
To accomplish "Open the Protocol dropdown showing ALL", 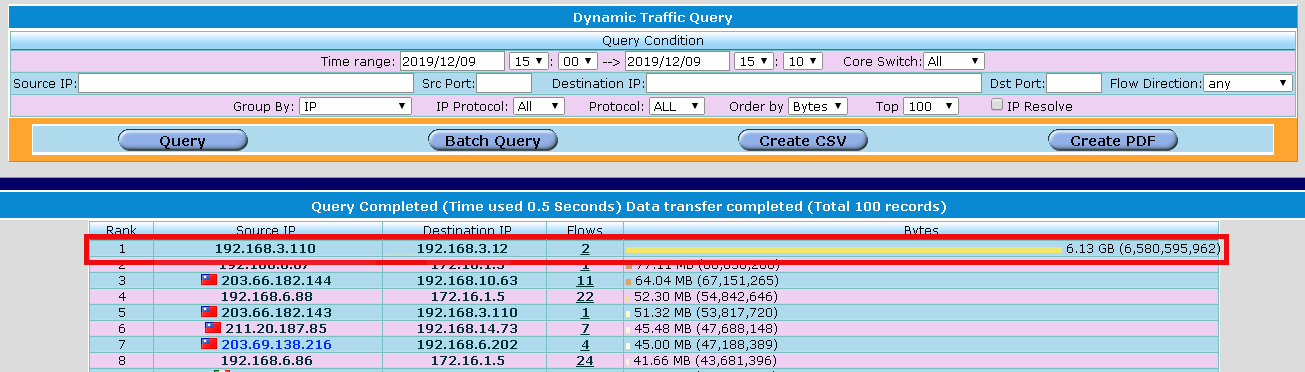I will pos(677,105).
